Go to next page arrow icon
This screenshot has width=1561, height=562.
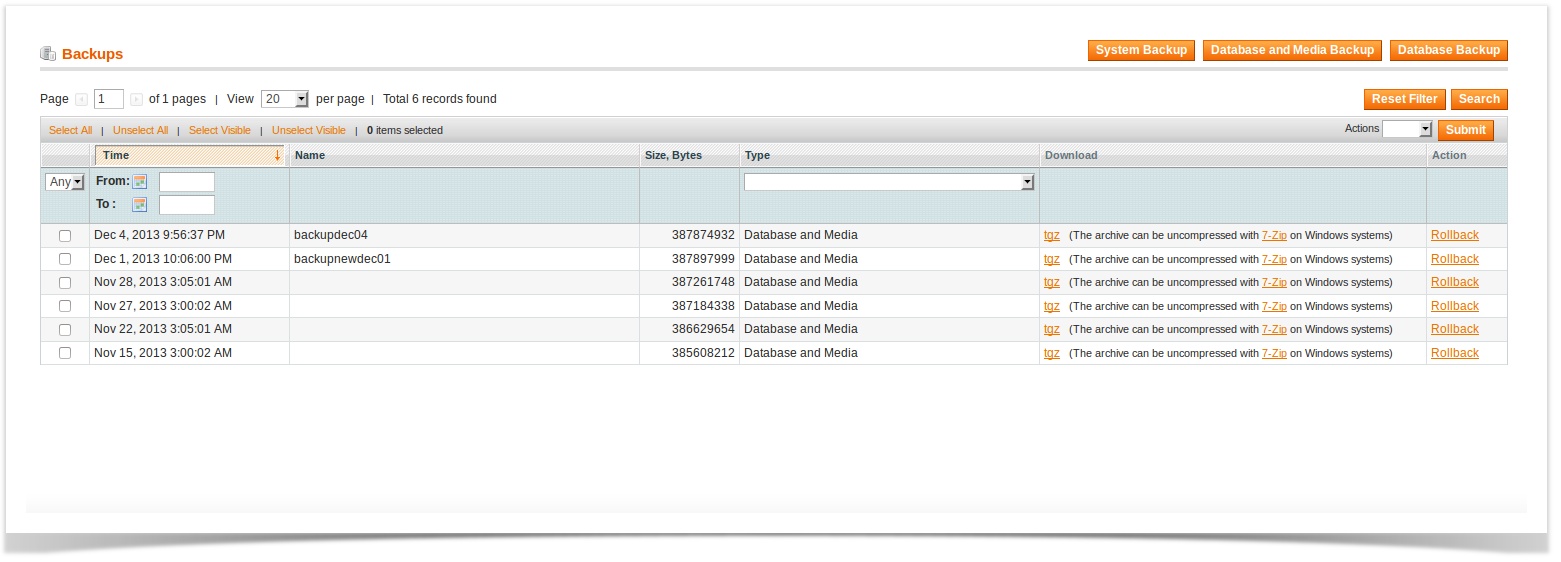pyautogui.click(x=137, y=100)
